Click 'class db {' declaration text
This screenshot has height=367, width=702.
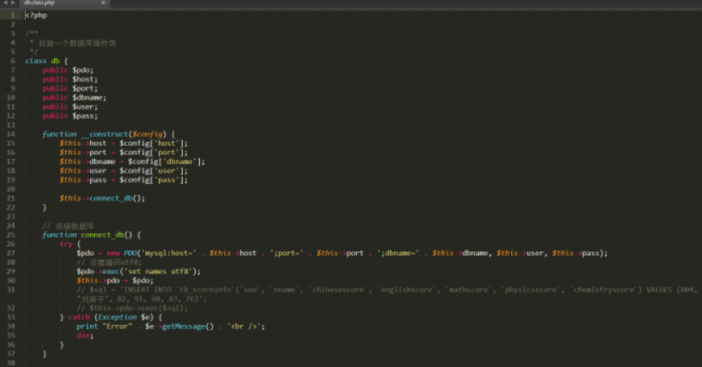pyautogui.click(x=47, y=61)
